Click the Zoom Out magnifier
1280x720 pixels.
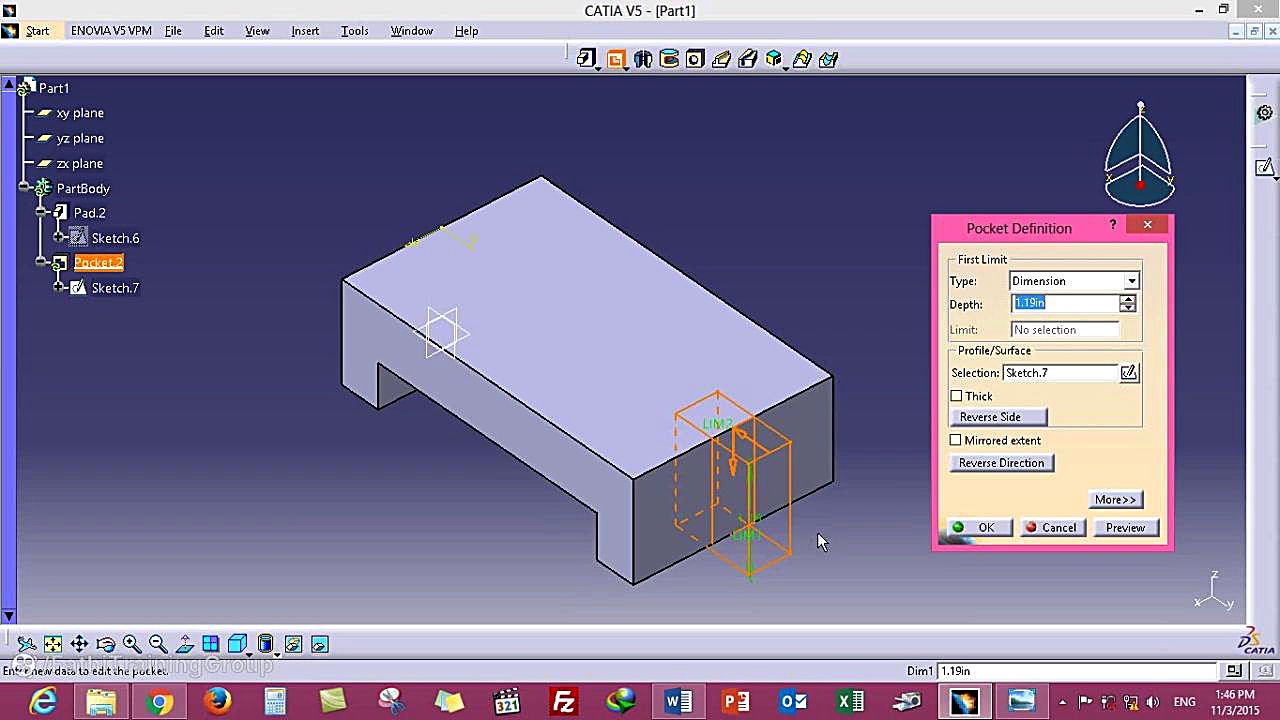pyautogui.click(x=158, y=644)
